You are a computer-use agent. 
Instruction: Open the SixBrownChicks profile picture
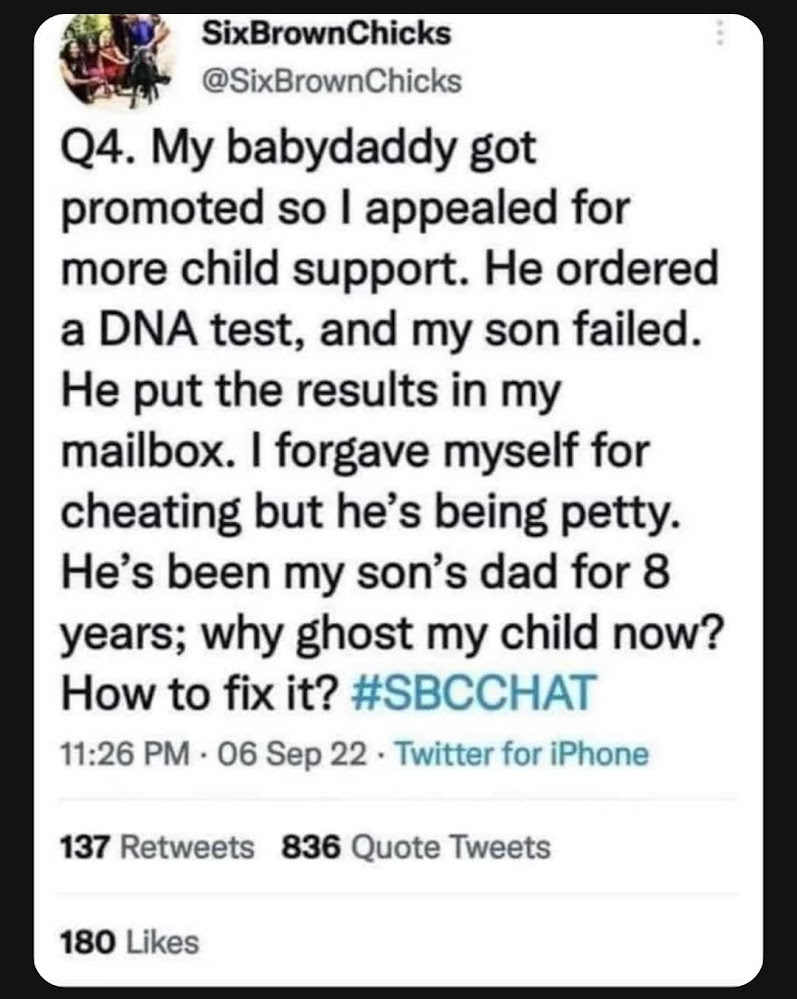point(118,59)
